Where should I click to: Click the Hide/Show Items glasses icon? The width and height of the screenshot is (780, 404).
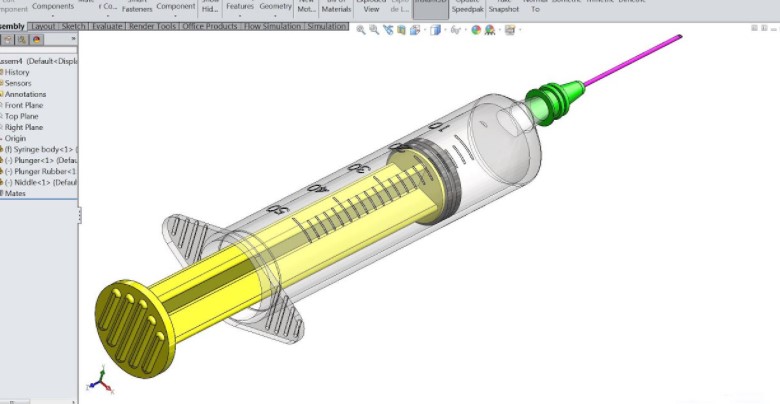[x=455, y=30]
